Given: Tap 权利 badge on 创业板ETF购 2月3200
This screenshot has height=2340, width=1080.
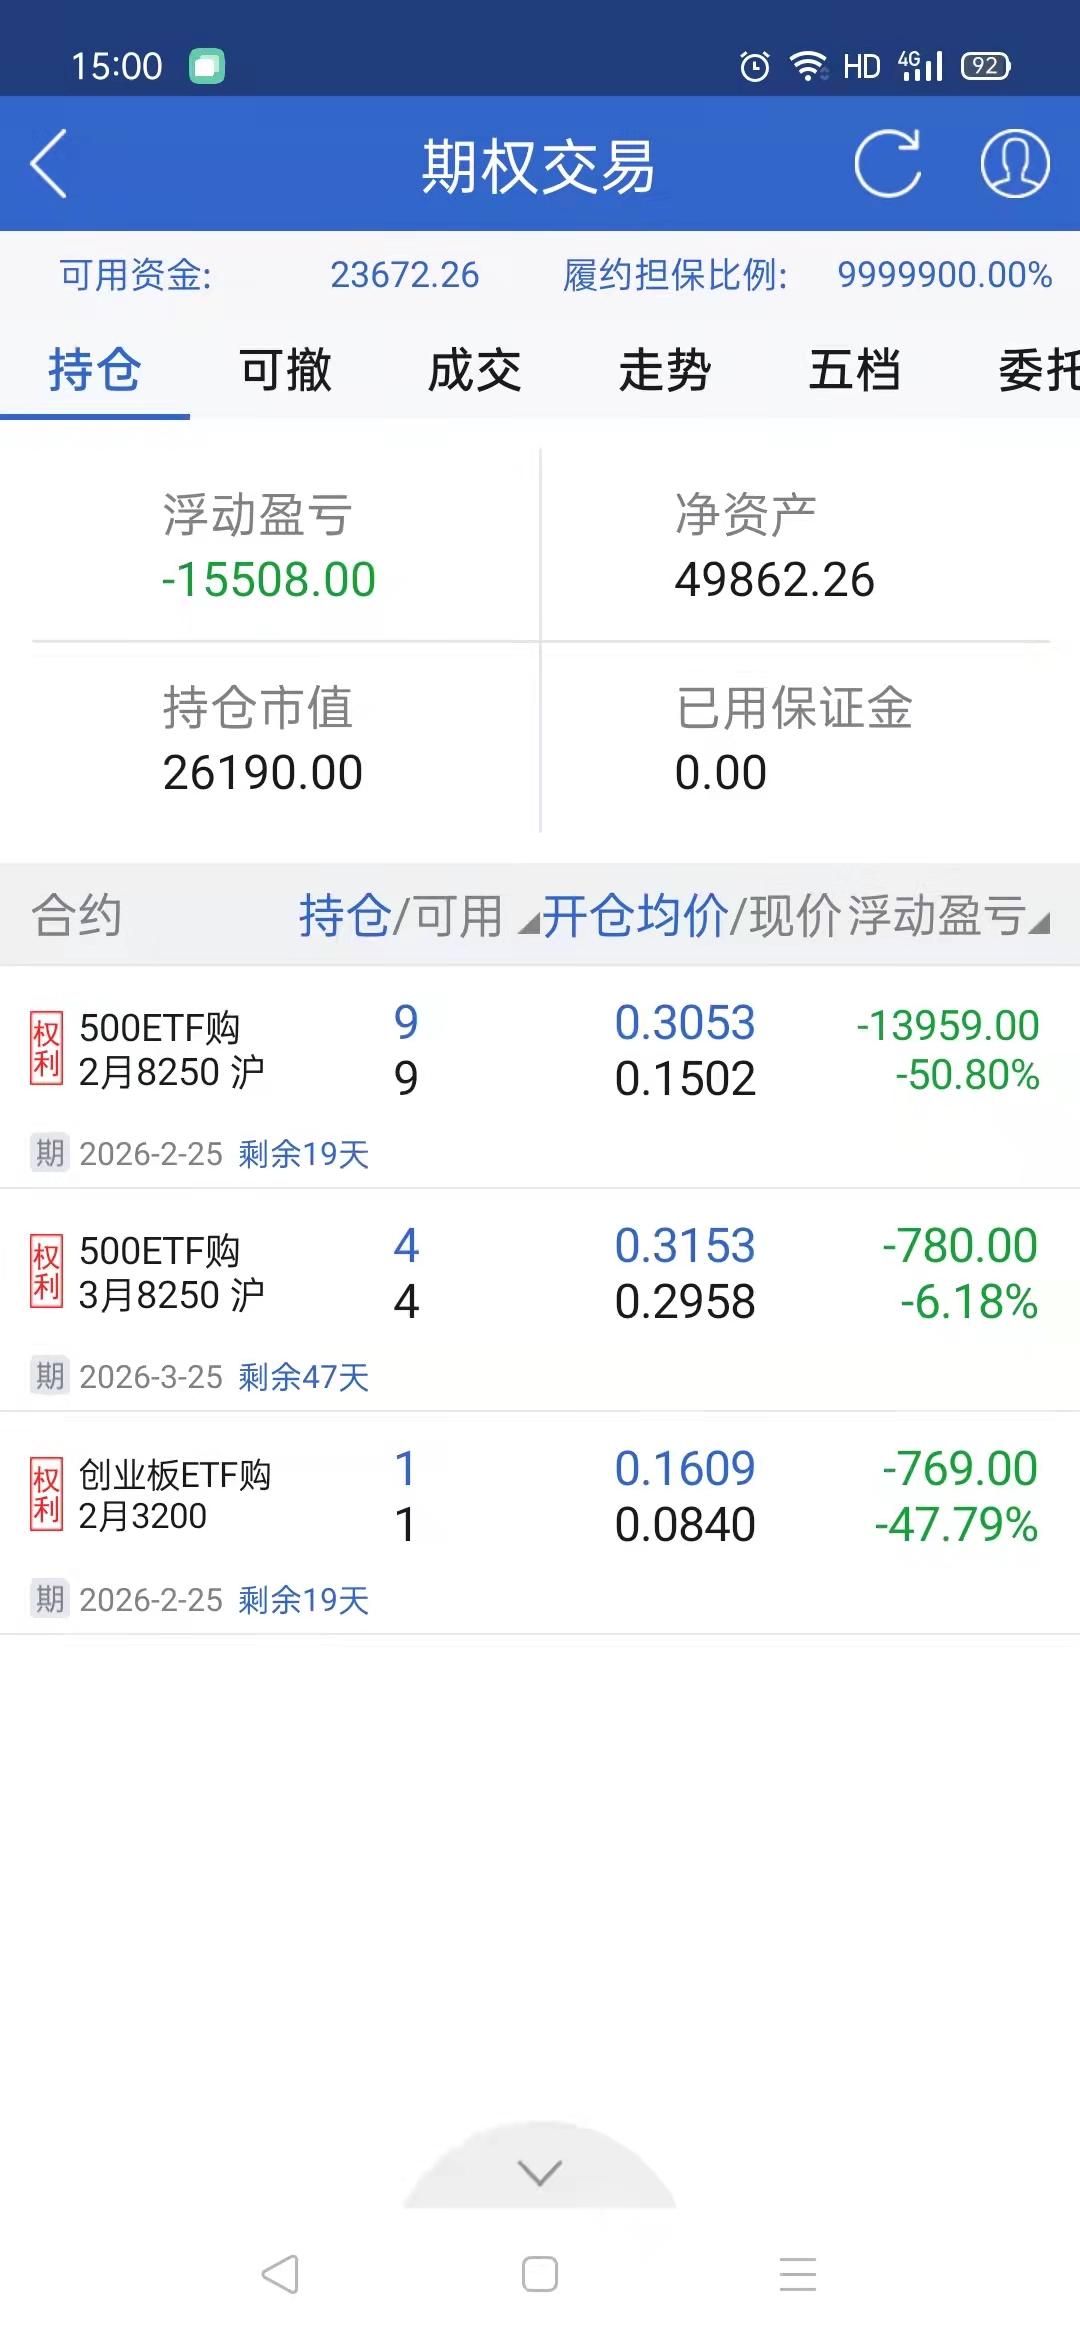Looking at the screenshot, I should [x=46, y=1494].
